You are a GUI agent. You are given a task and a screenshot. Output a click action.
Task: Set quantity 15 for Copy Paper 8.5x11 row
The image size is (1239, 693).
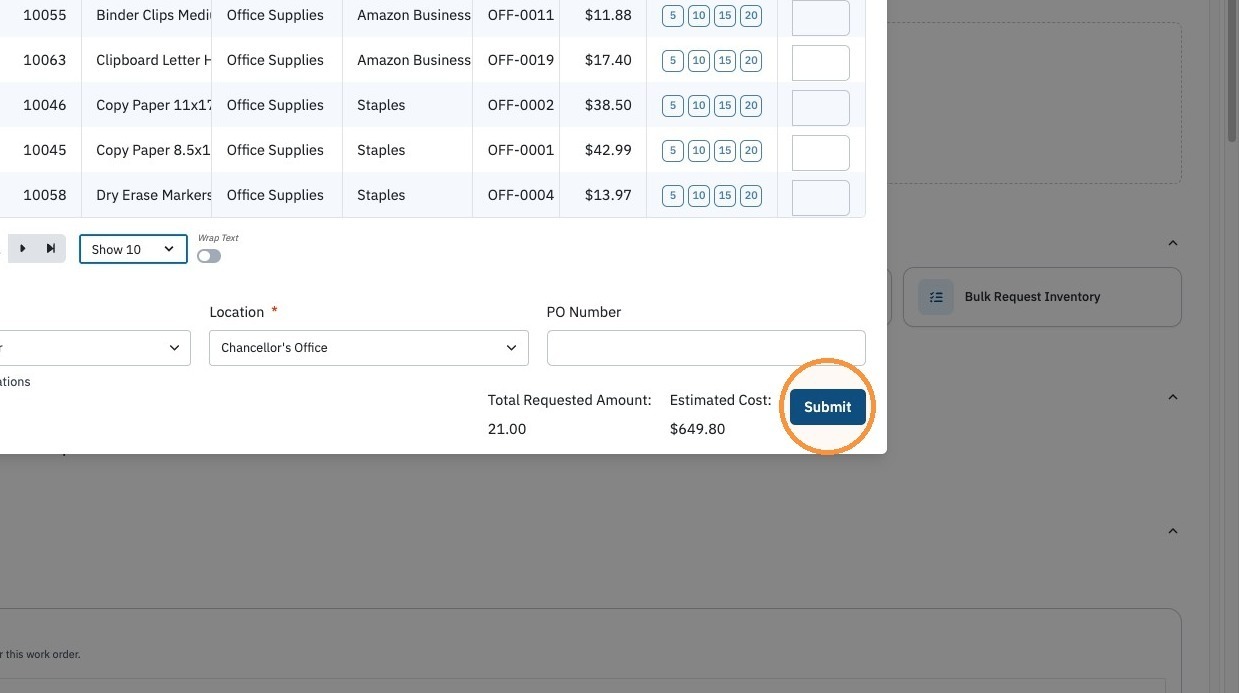(725, 151)
